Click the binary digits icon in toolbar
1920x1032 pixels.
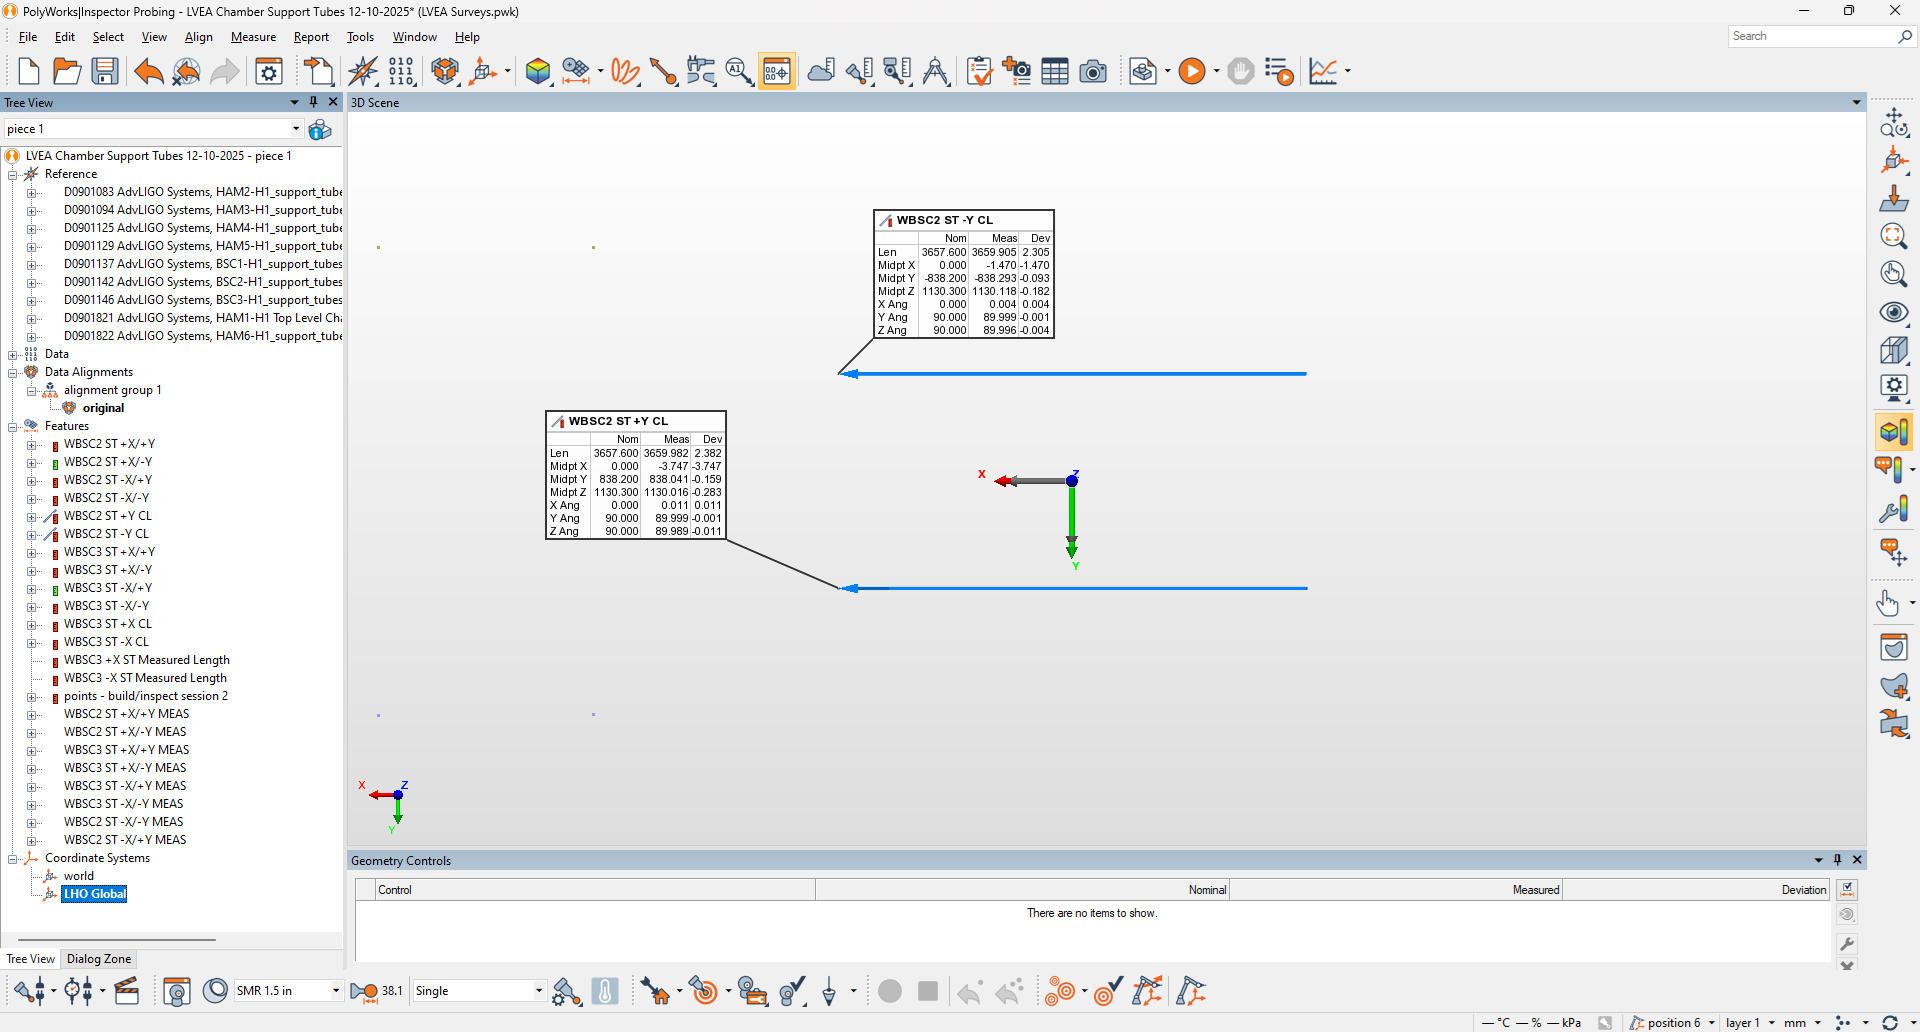point(401,71)
